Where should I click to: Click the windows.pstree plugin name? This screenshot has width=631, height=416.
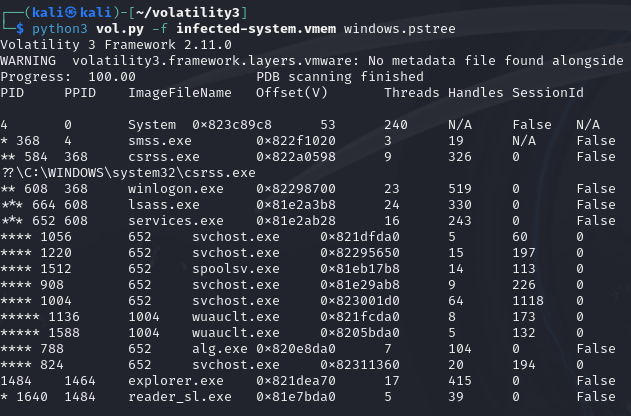tap(400, 29)
